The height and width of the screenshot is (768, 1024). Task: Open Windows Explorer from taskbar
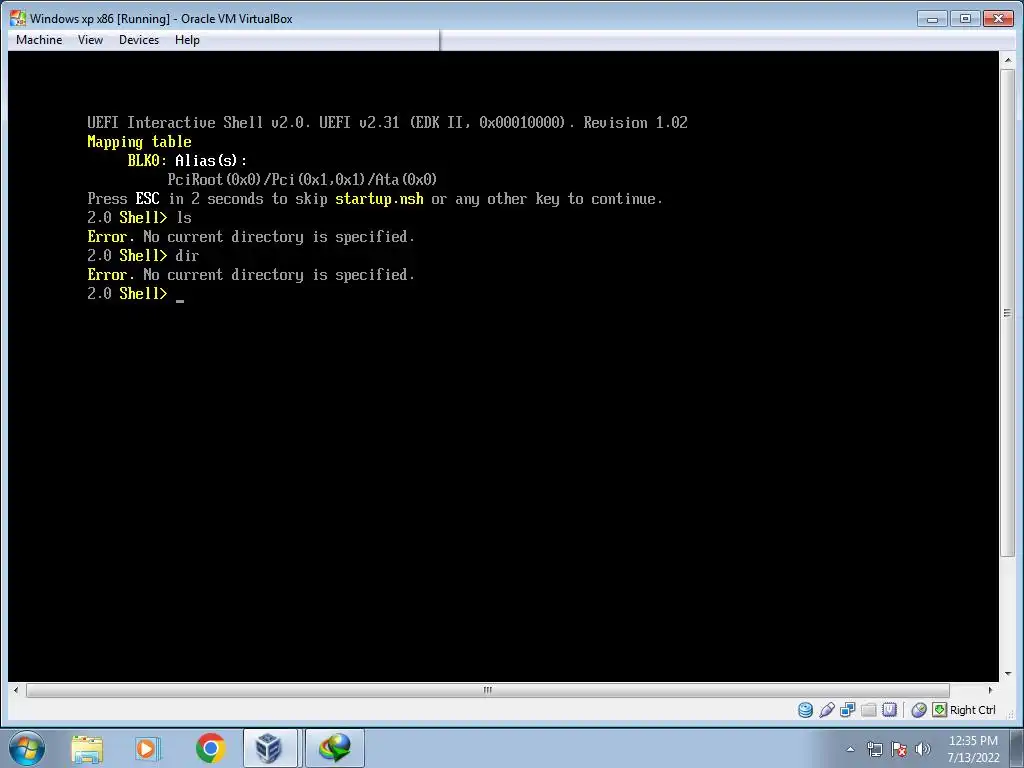[87, 748]
